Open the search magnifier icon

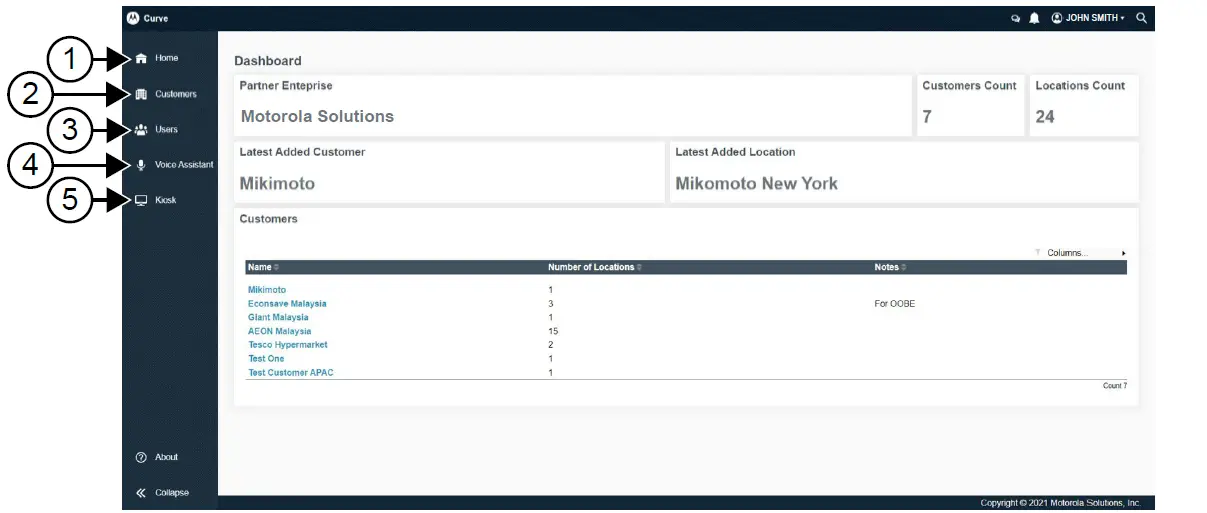[x=1141, y=18]
